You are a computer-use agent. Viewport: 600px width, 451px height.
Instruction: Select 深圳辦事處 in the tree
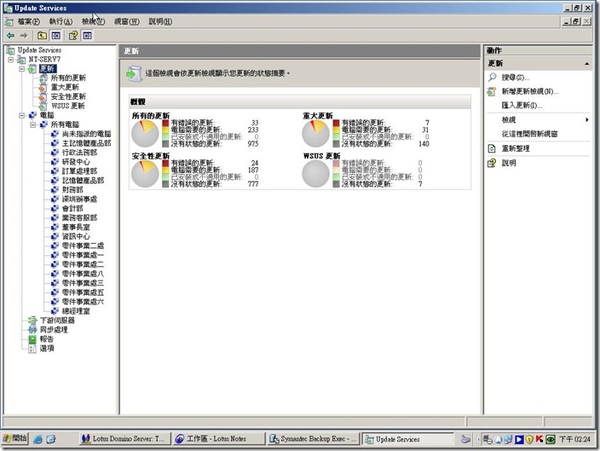coord(80,199)
